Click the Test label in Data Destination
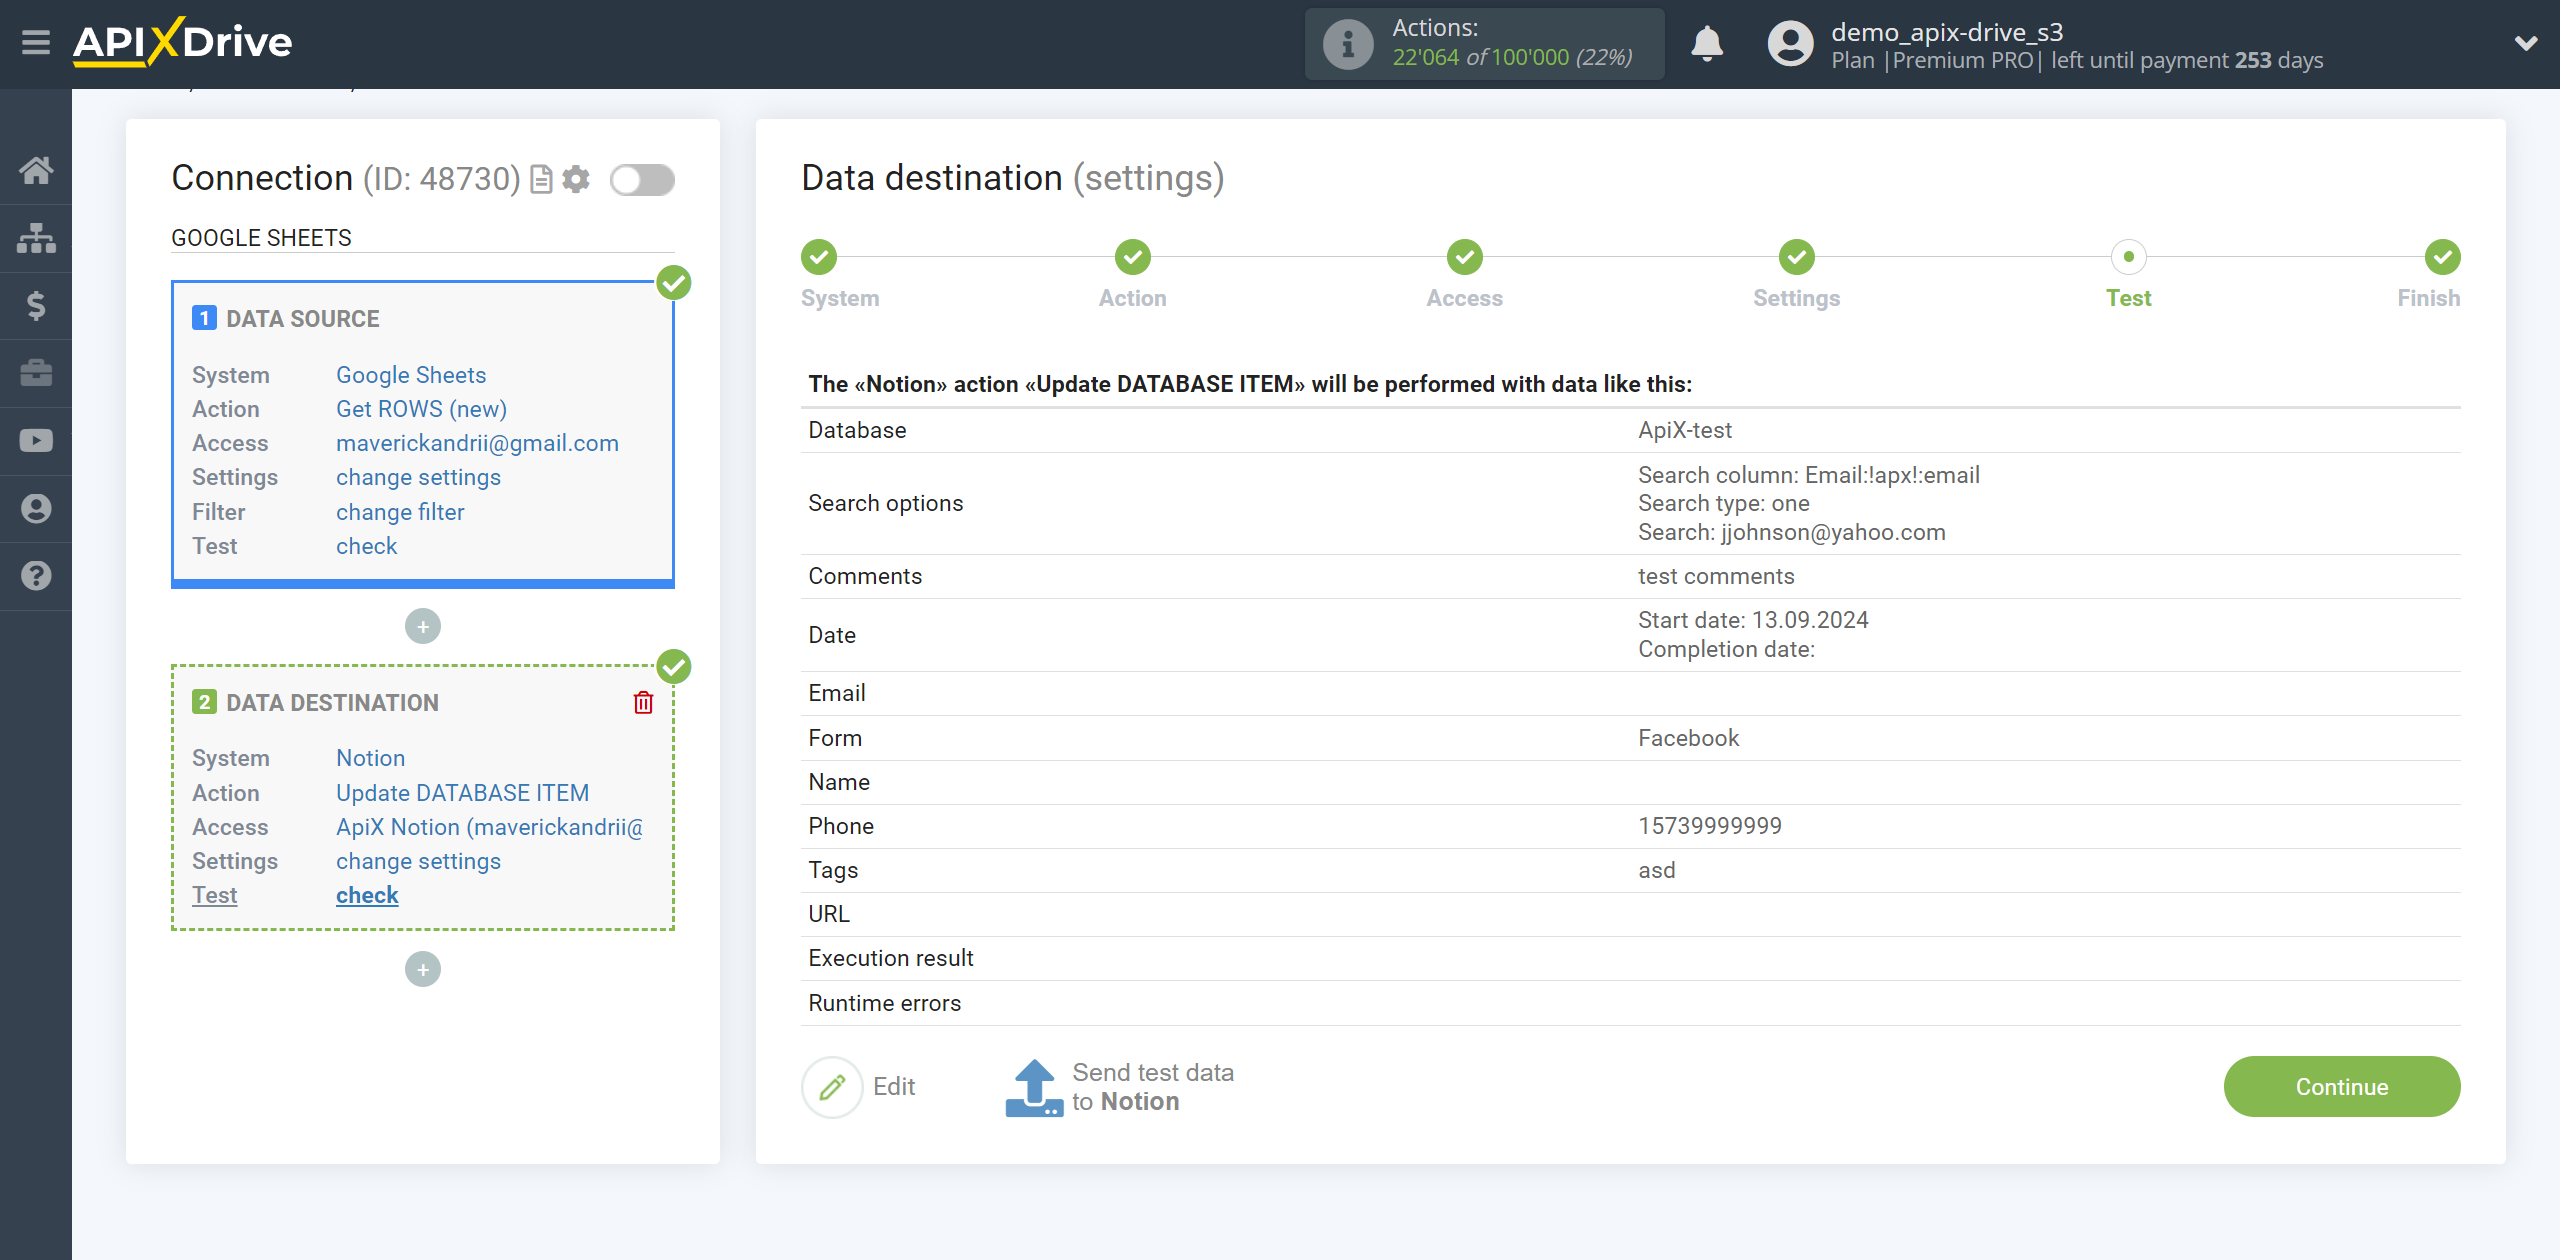The width and height of the screenshot is (2560, 1260). click(214, 895)
